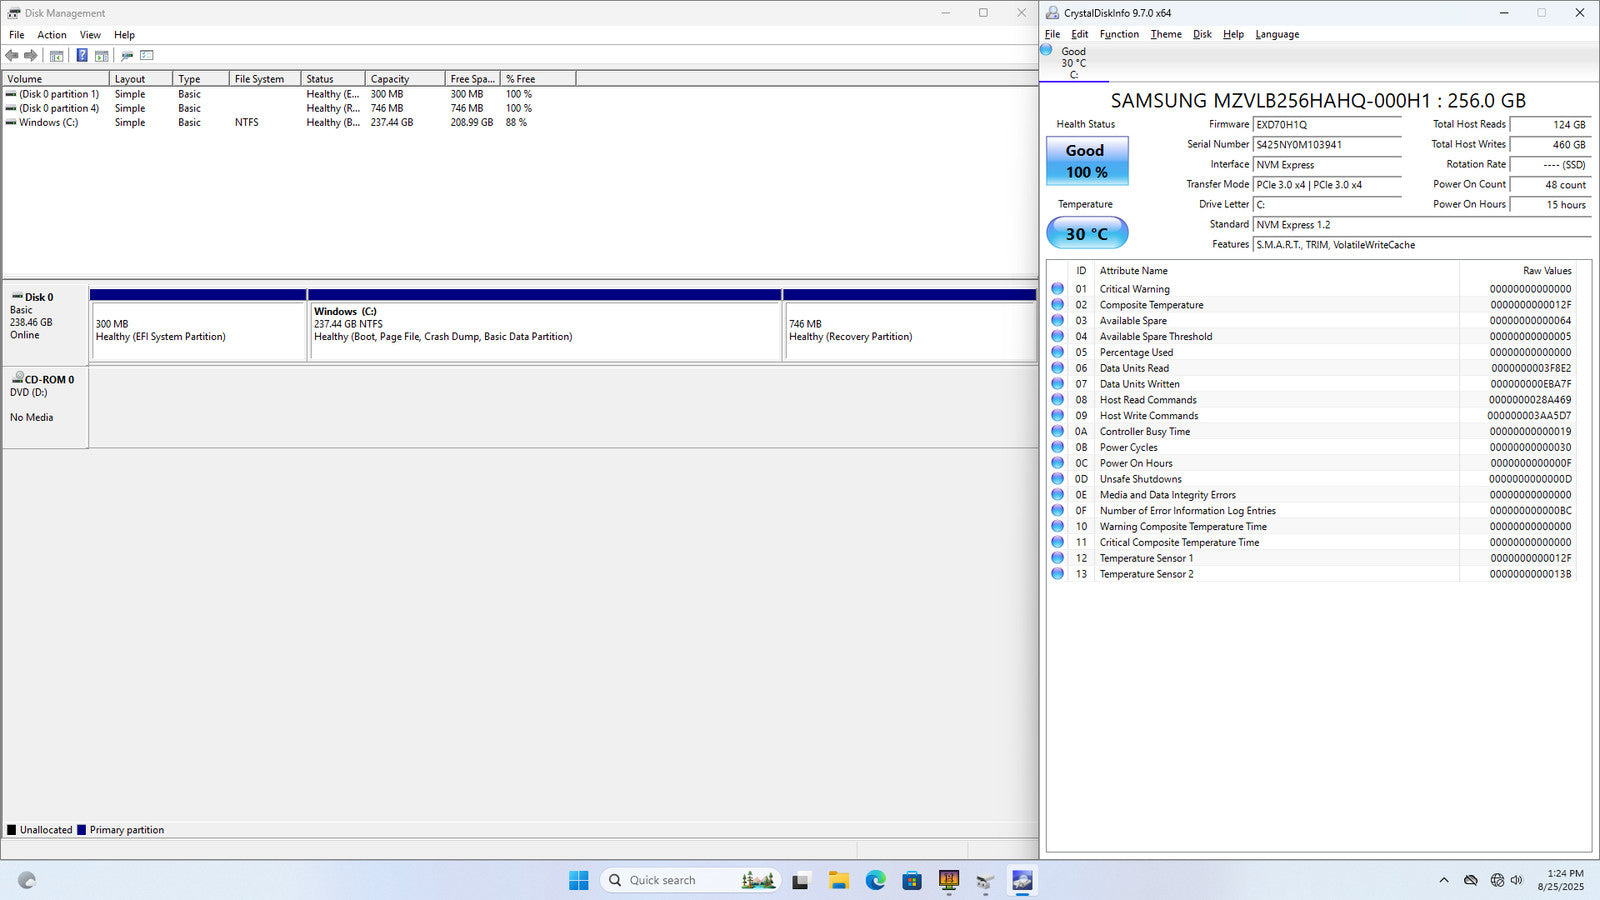Select the Windows (C:) volume row
1600x900 pixels.
48,123
